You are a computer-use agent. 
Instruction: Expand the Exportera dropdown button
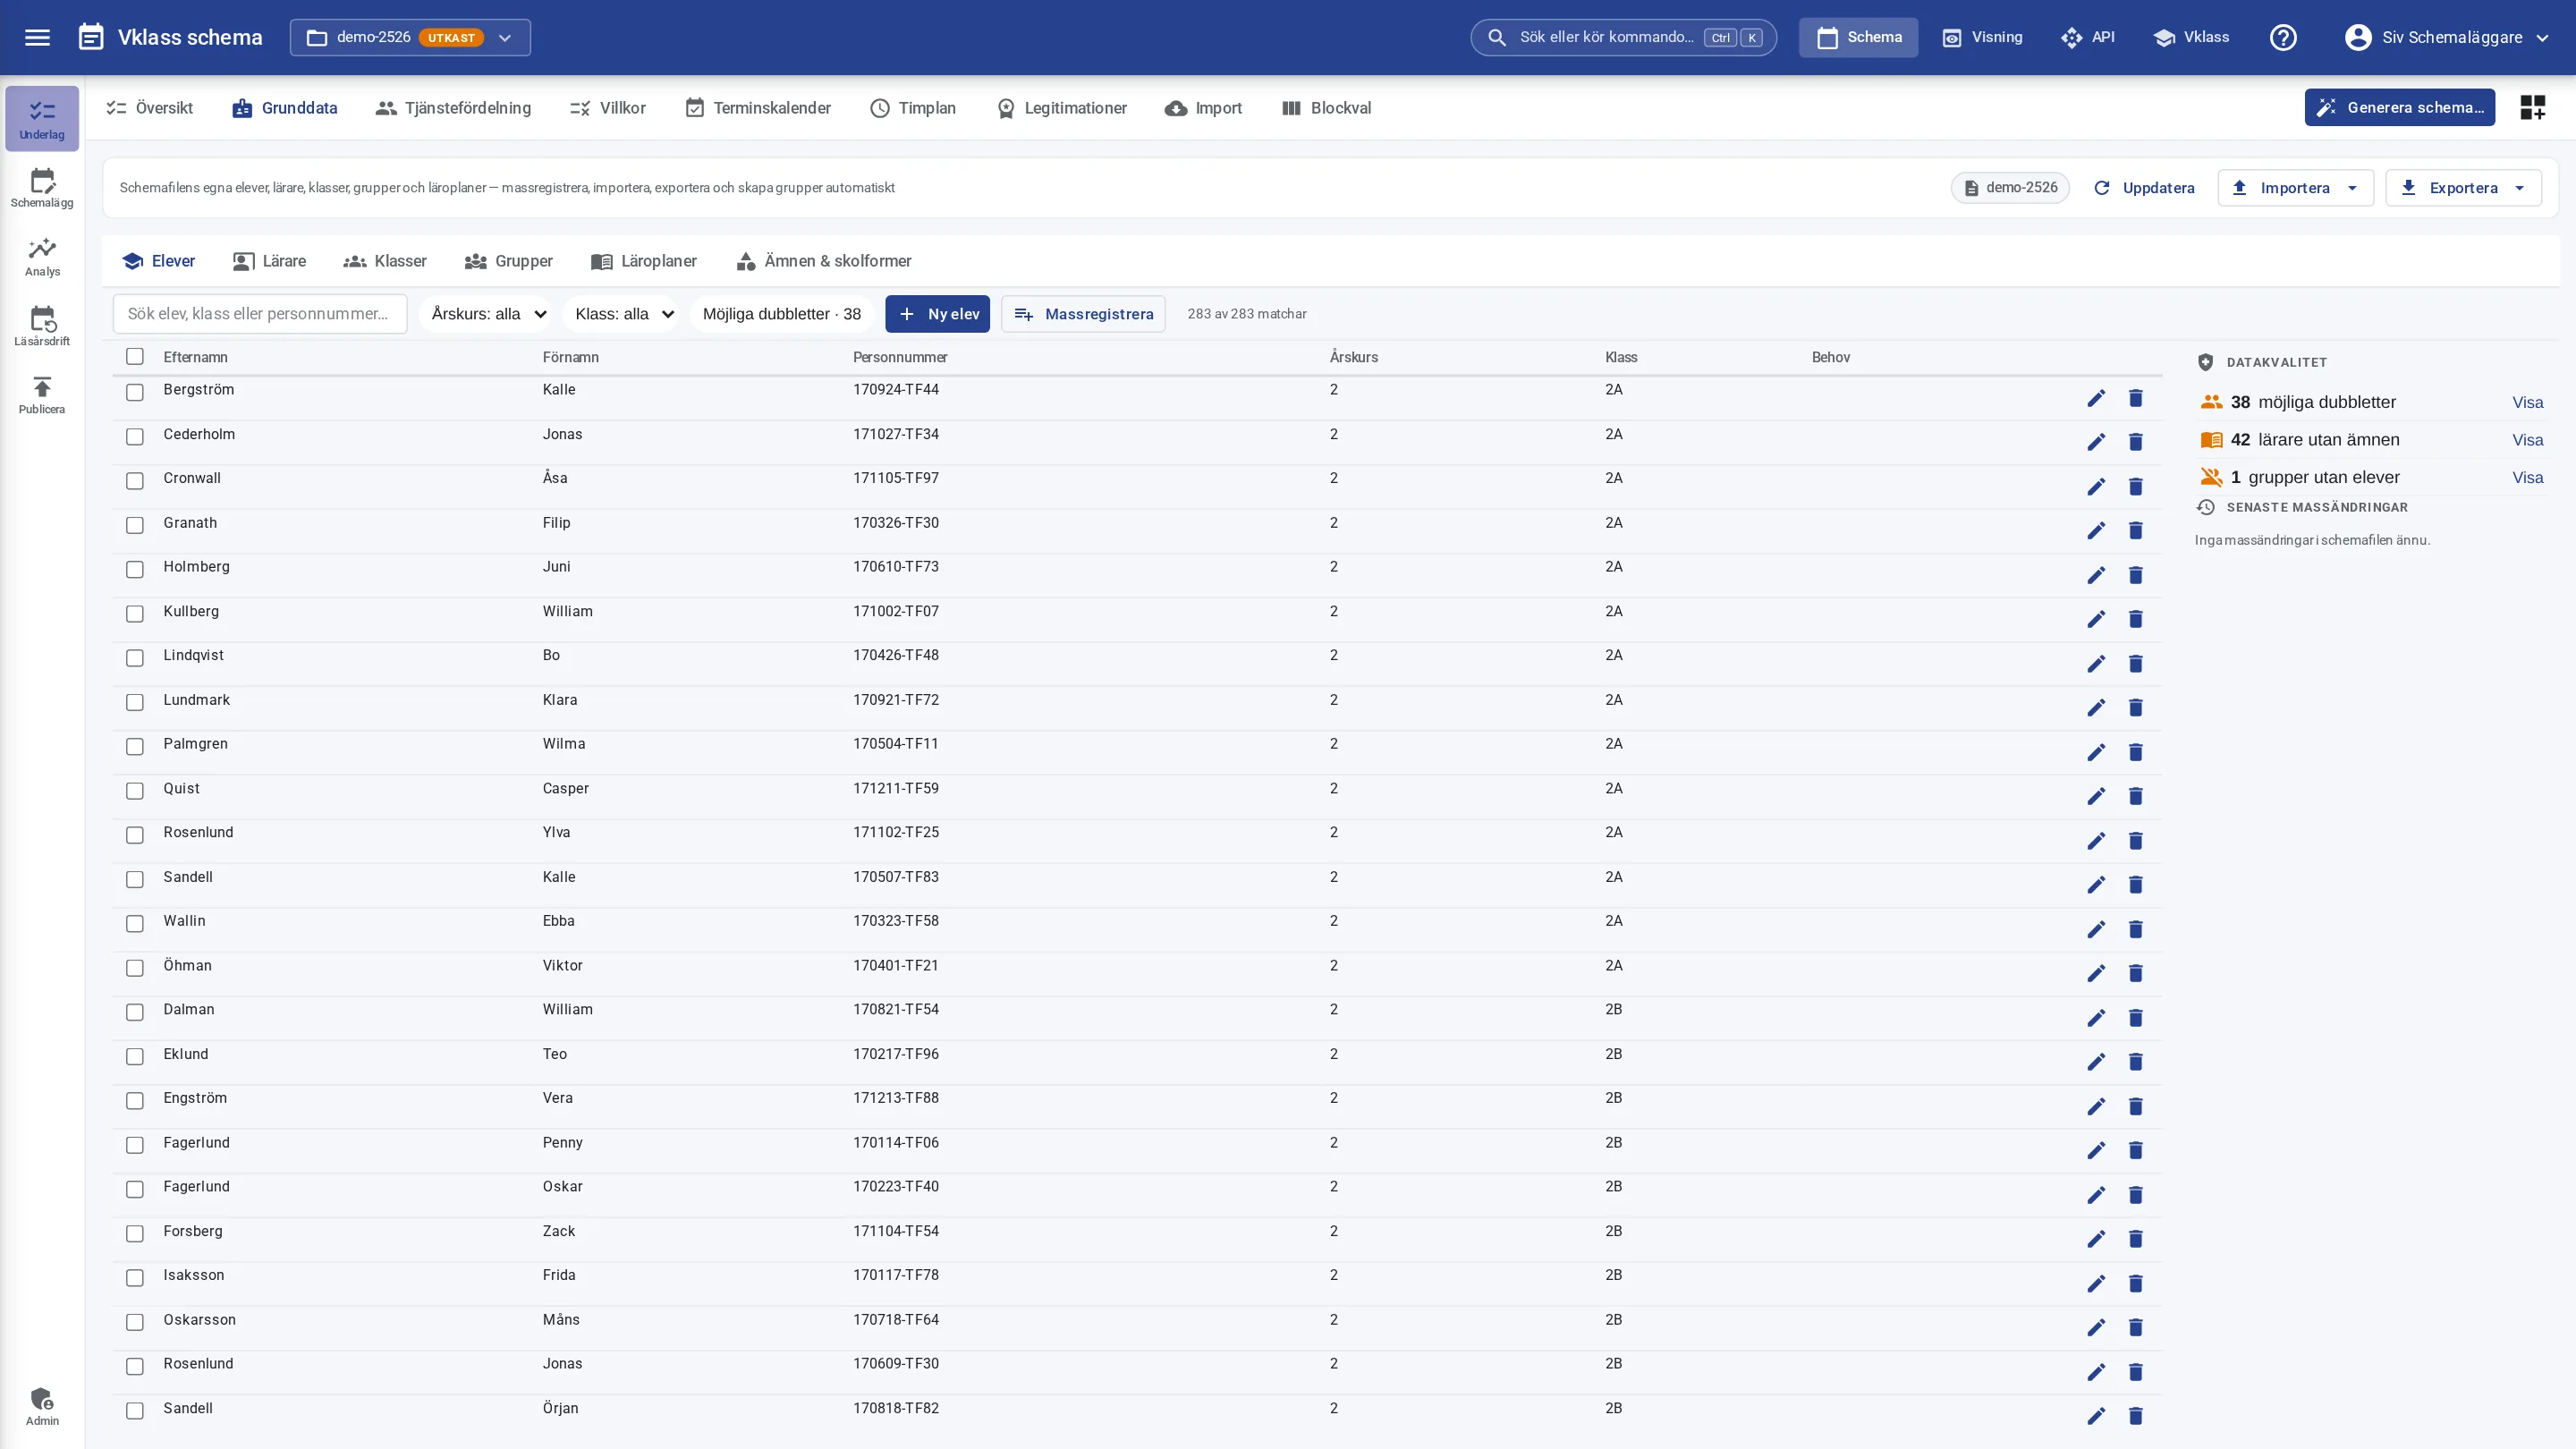(2463, 188)
